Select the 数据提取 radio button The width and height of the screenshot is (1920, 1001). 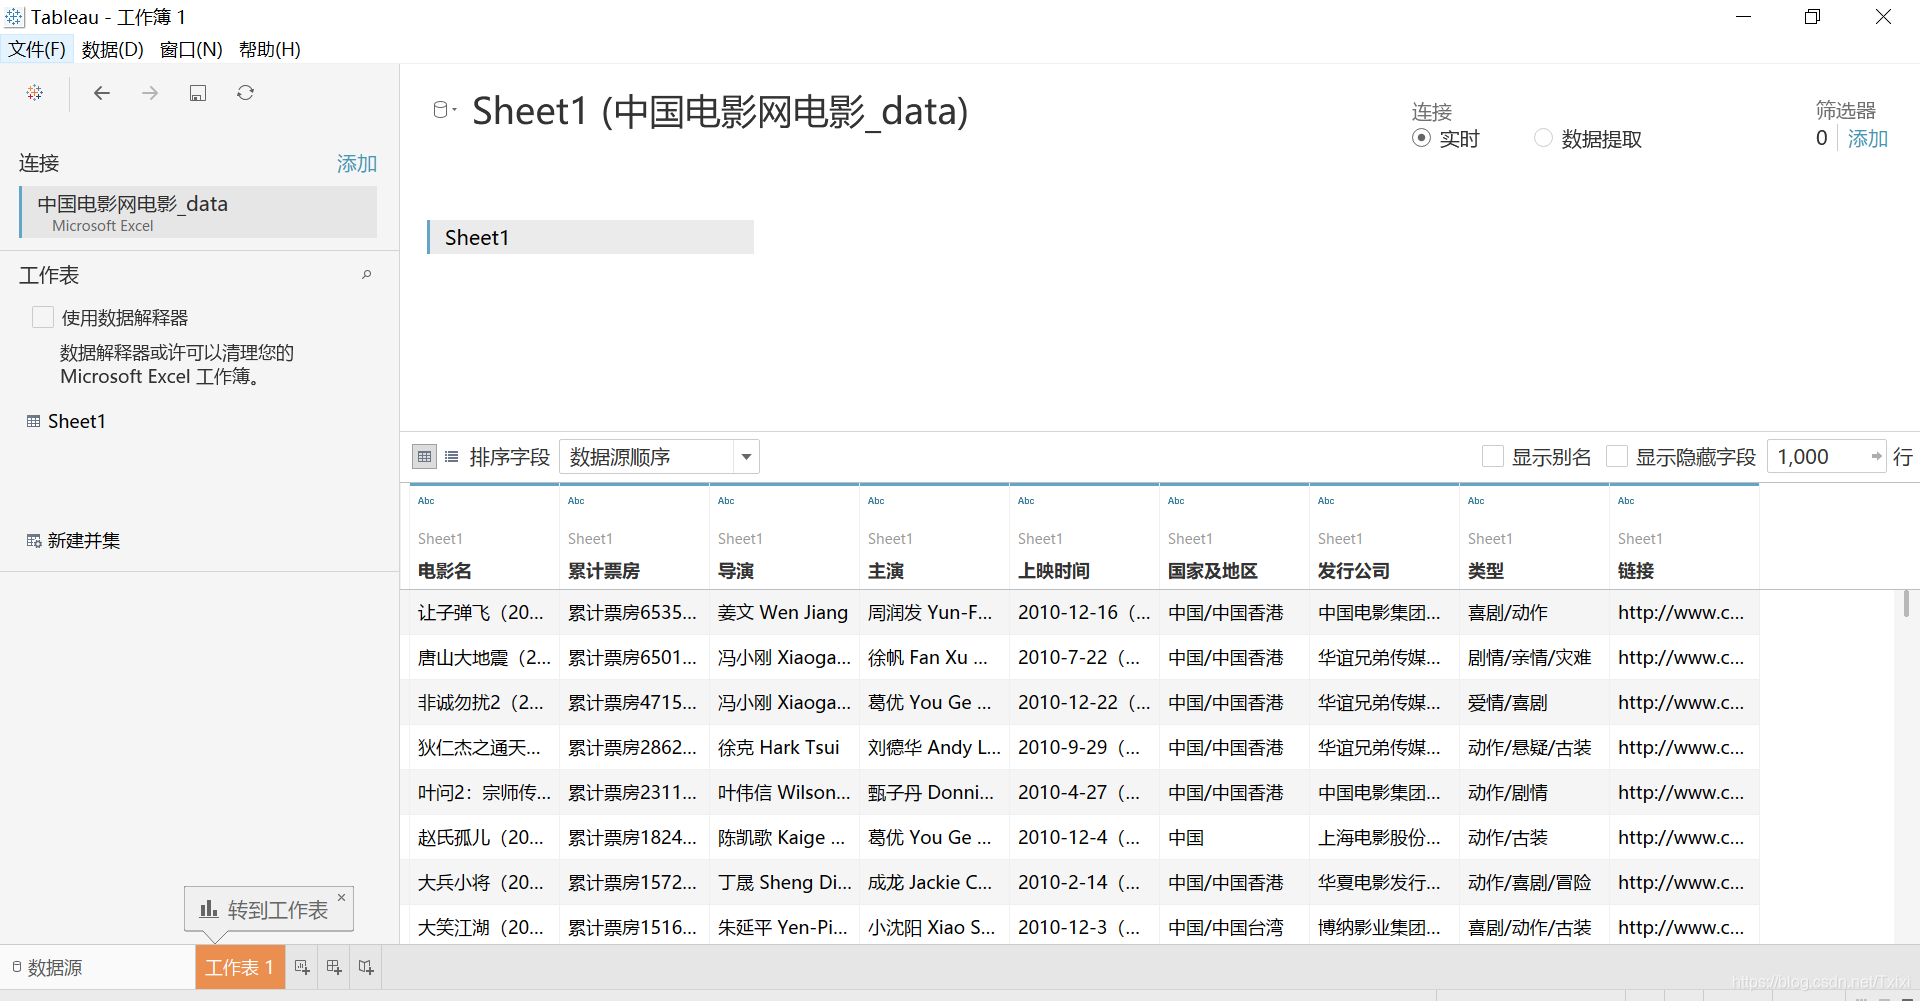(1544, 138)
